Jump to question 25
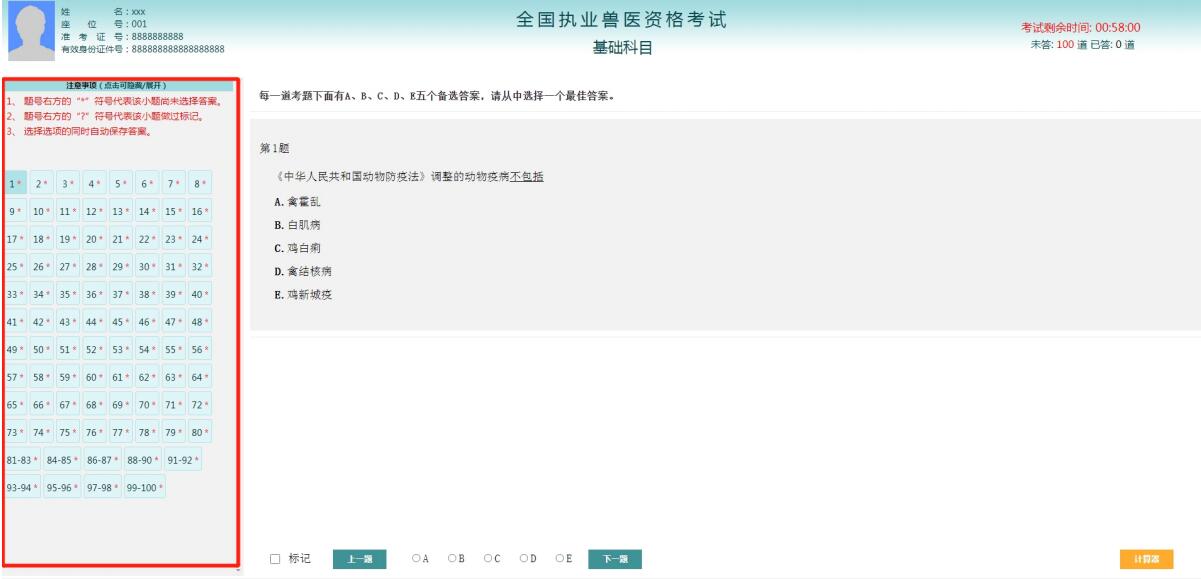The width and height of the screenshot is (1201, 579). 16,266
